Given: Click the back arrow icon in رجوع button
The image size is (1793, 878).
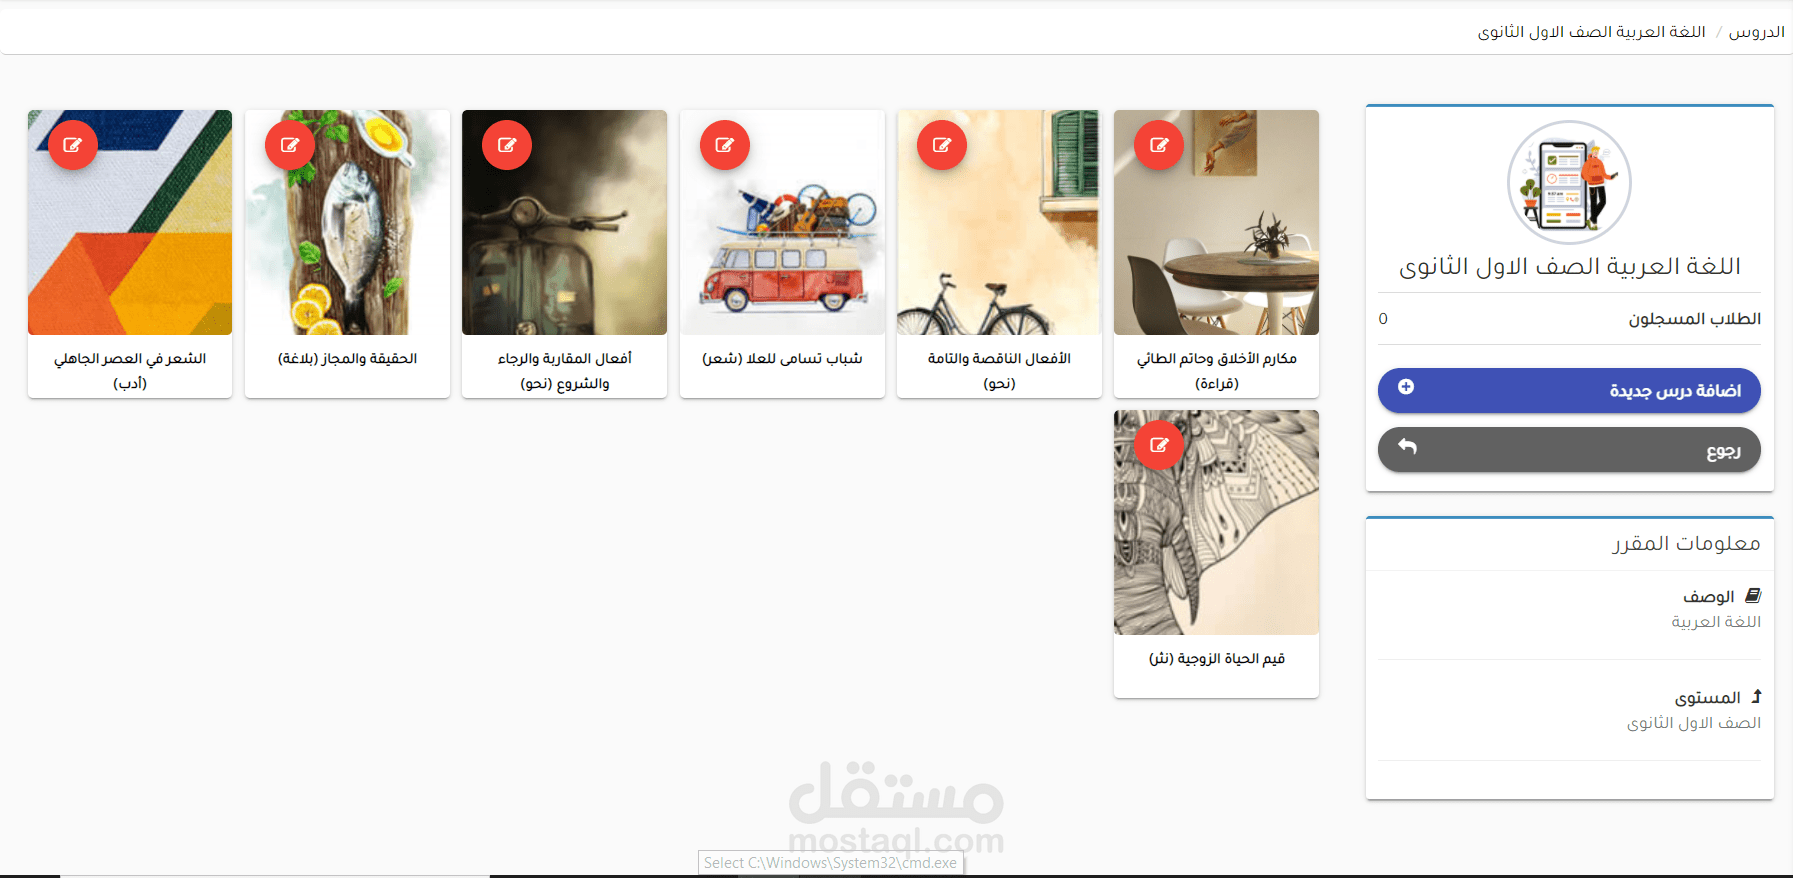Looking at the screenshot, I should point(1407,446).
